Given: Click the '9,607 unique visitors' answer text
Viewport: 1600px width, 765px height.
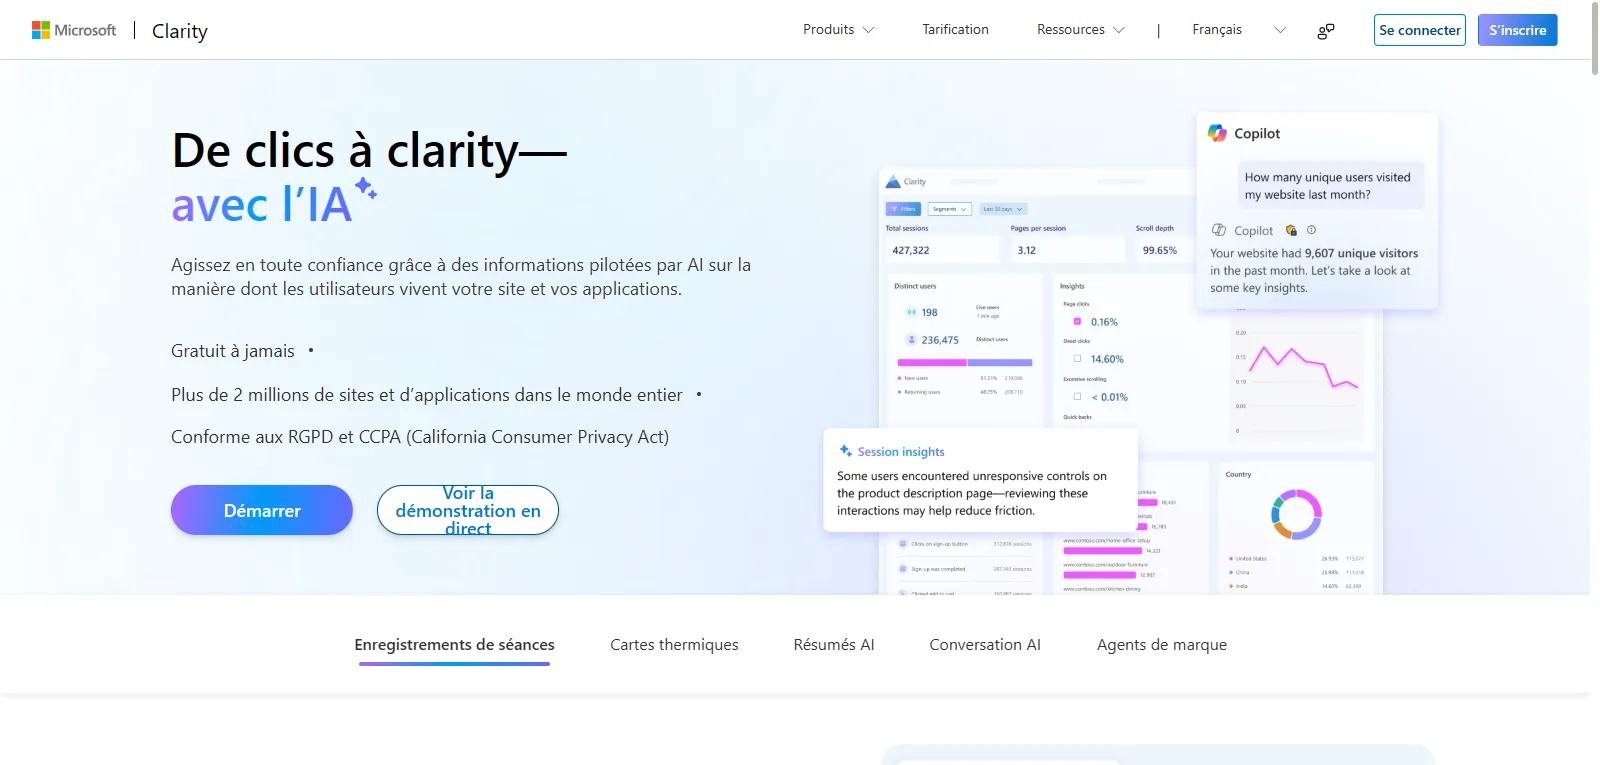Looking at the screenshot, I should [1361, 254].
